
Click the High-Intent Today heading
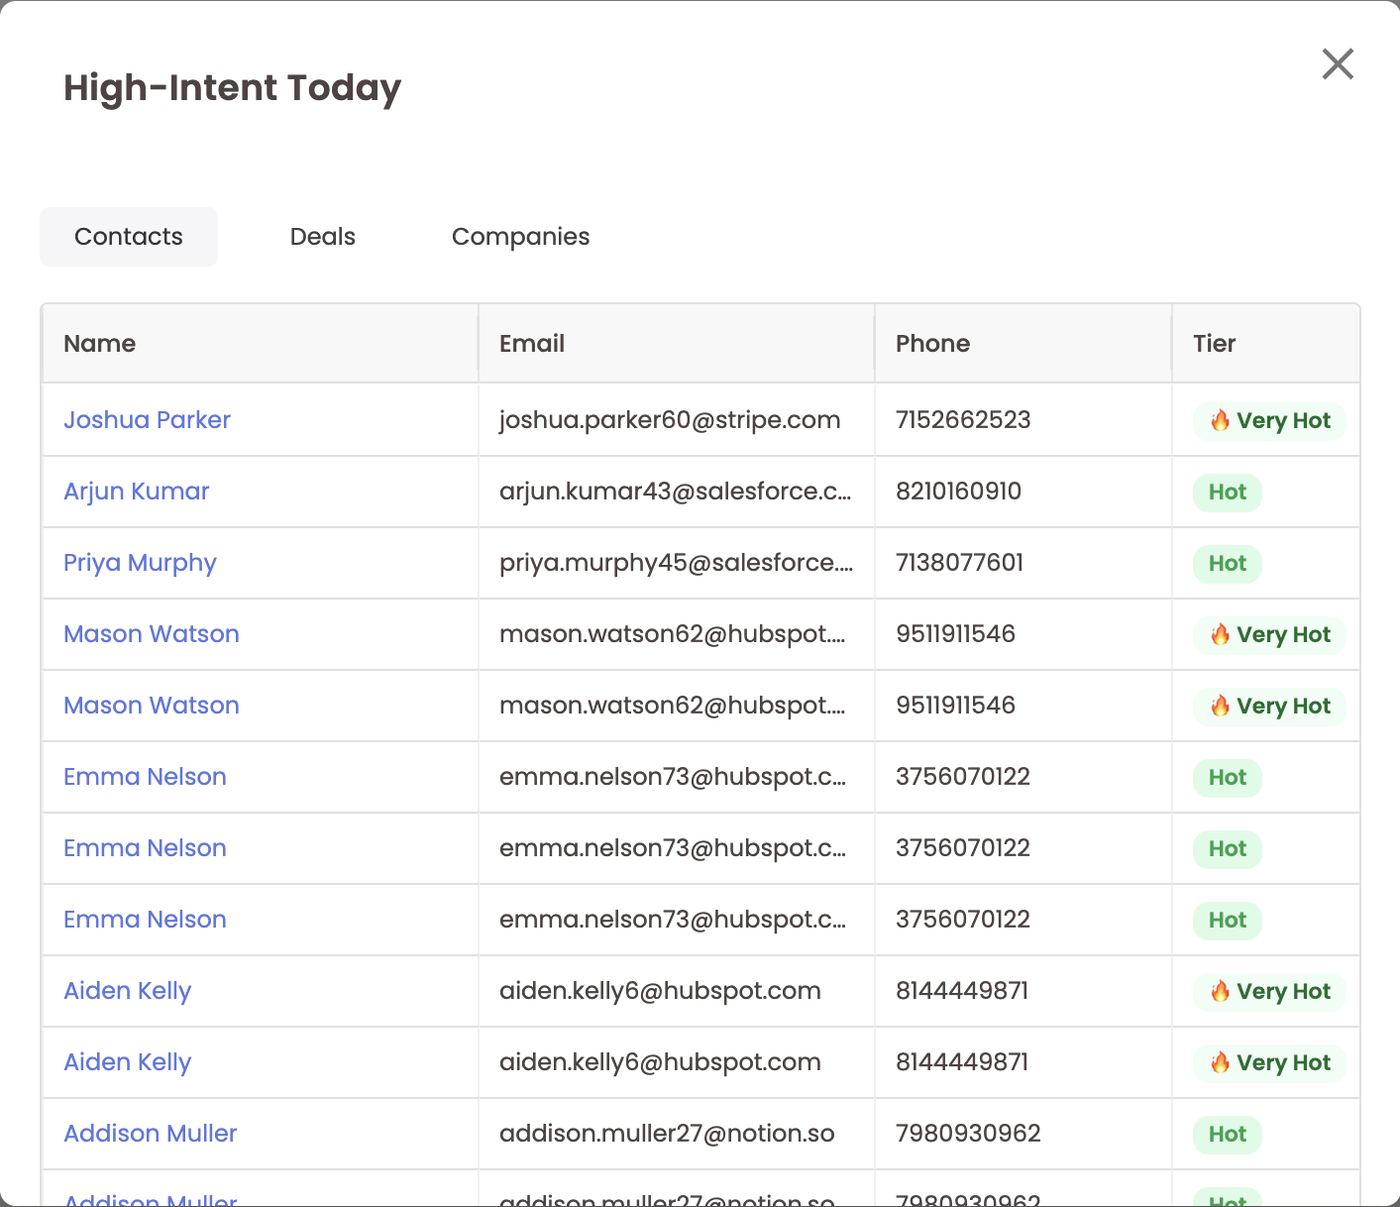pyautogui.click(x=232, y=88)
